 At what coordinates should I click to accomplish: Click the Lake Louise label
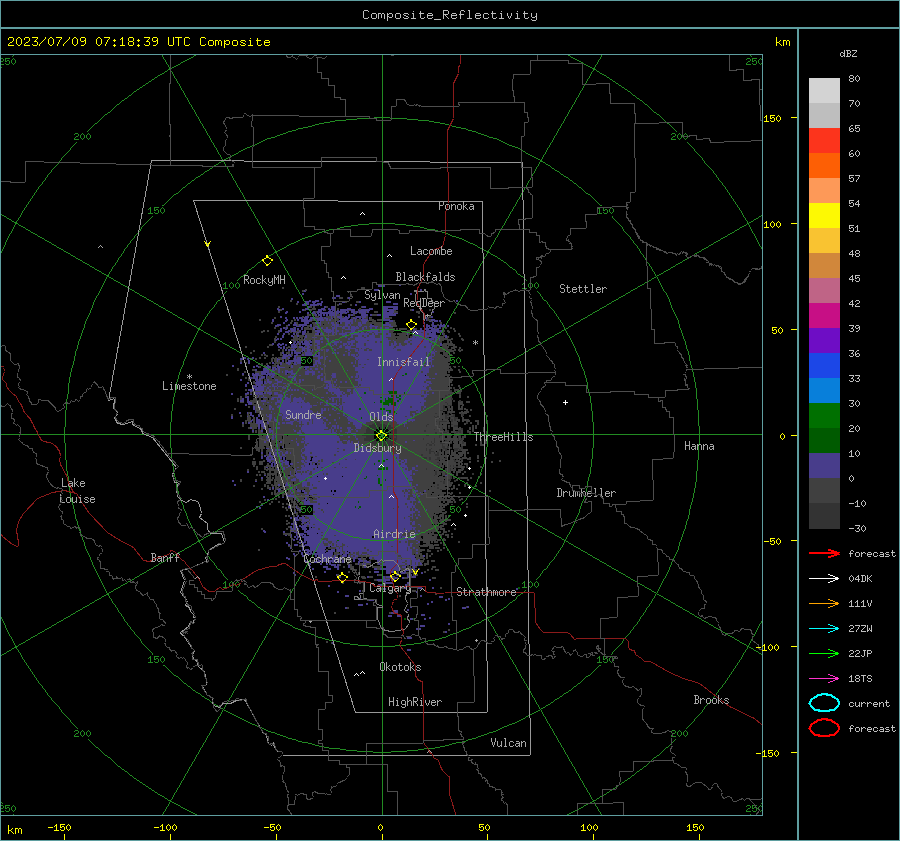click(x=77, y=491)
